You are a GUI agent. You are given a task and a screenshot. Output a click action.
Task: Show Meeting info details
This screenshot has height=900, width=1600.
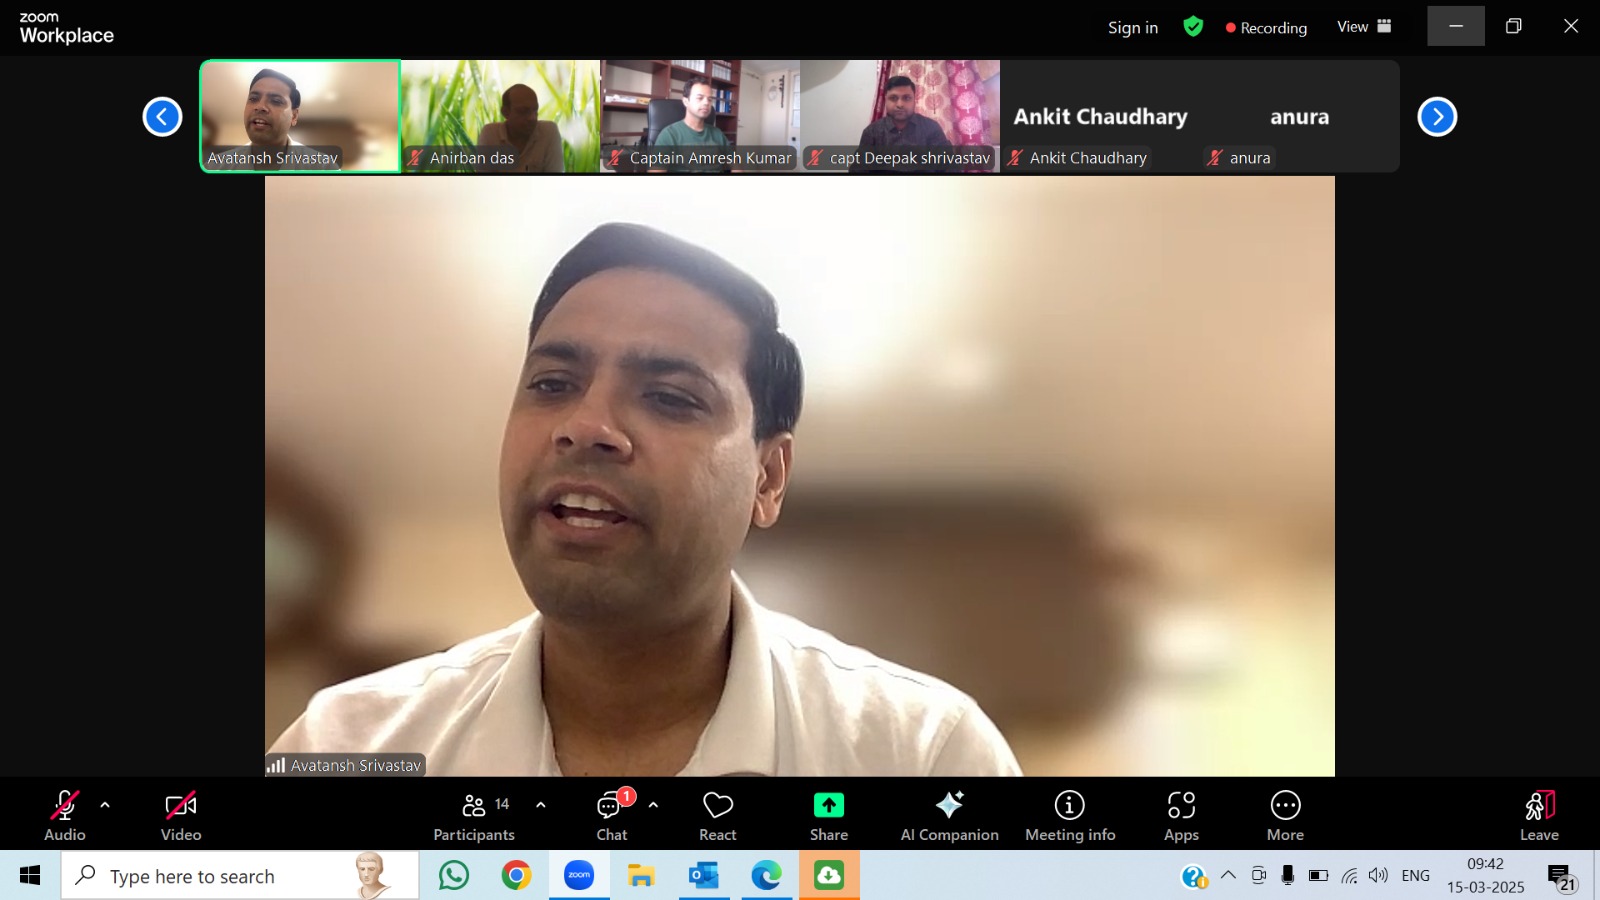pyautogui.click(x=1069, y=815)
